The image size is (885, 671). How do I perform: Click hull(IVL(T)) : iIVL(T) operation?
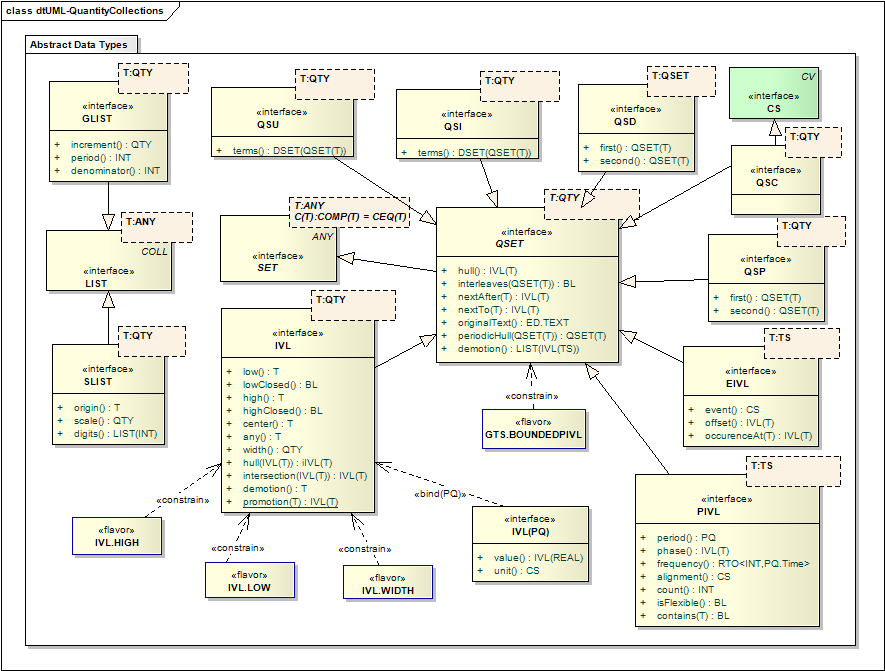[x=287, y=462]
